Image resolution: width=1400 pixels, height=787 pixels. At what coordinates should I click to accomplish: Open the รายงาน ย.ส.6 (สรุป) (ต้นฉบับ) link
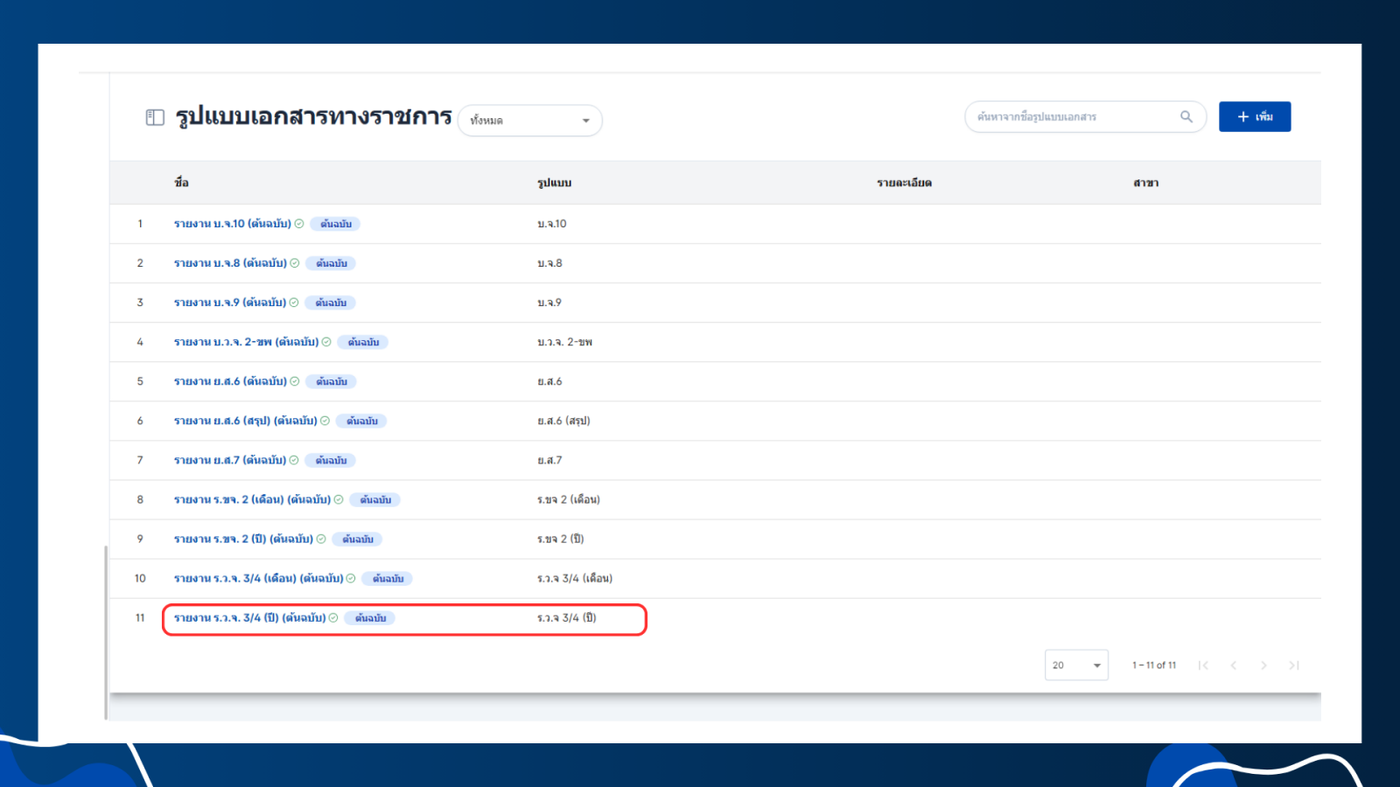click(x=245, y=421)
